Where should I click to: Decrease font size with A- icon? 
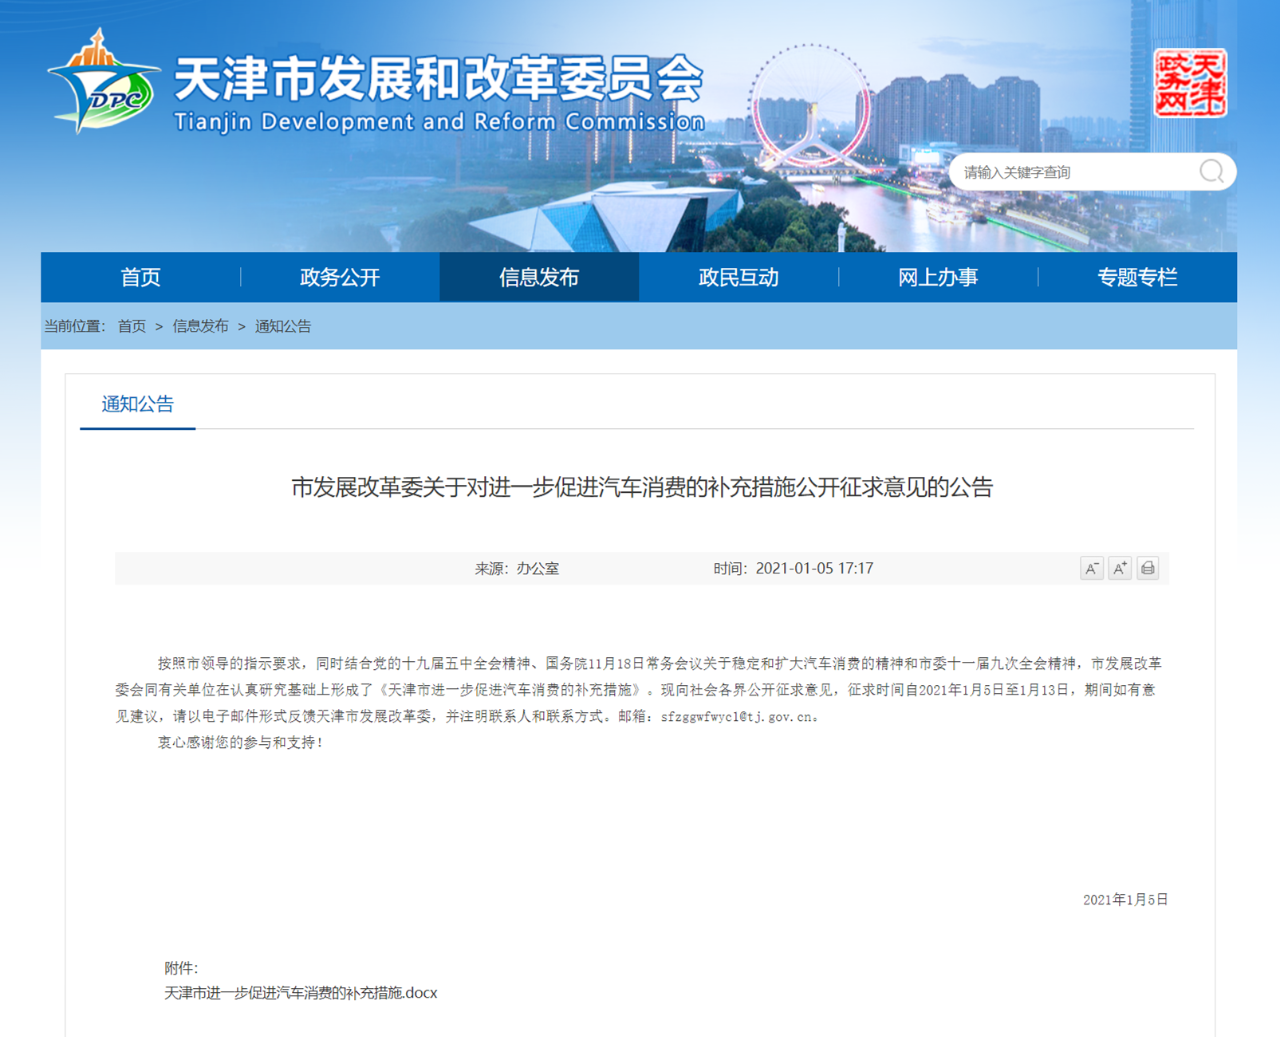point(1091,568)
